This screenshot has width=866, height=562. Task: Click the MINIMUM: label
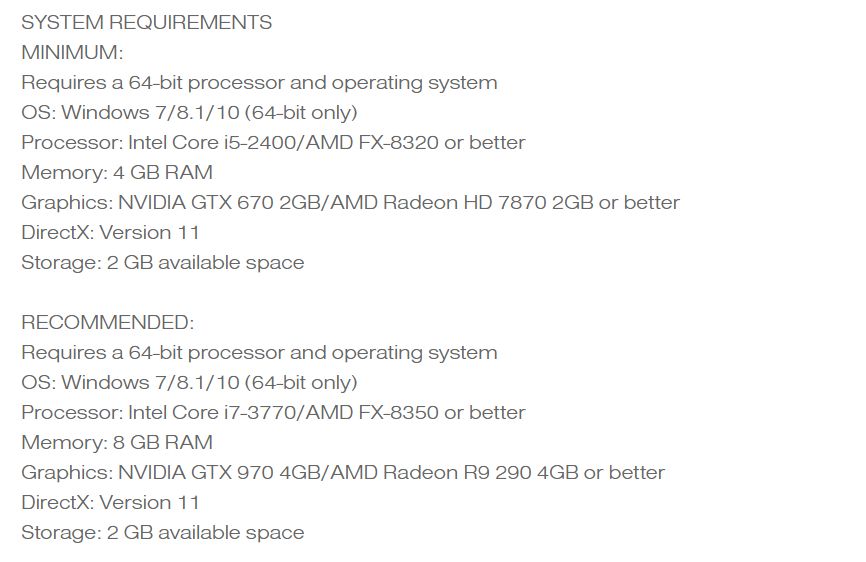(x=72, y=52)
